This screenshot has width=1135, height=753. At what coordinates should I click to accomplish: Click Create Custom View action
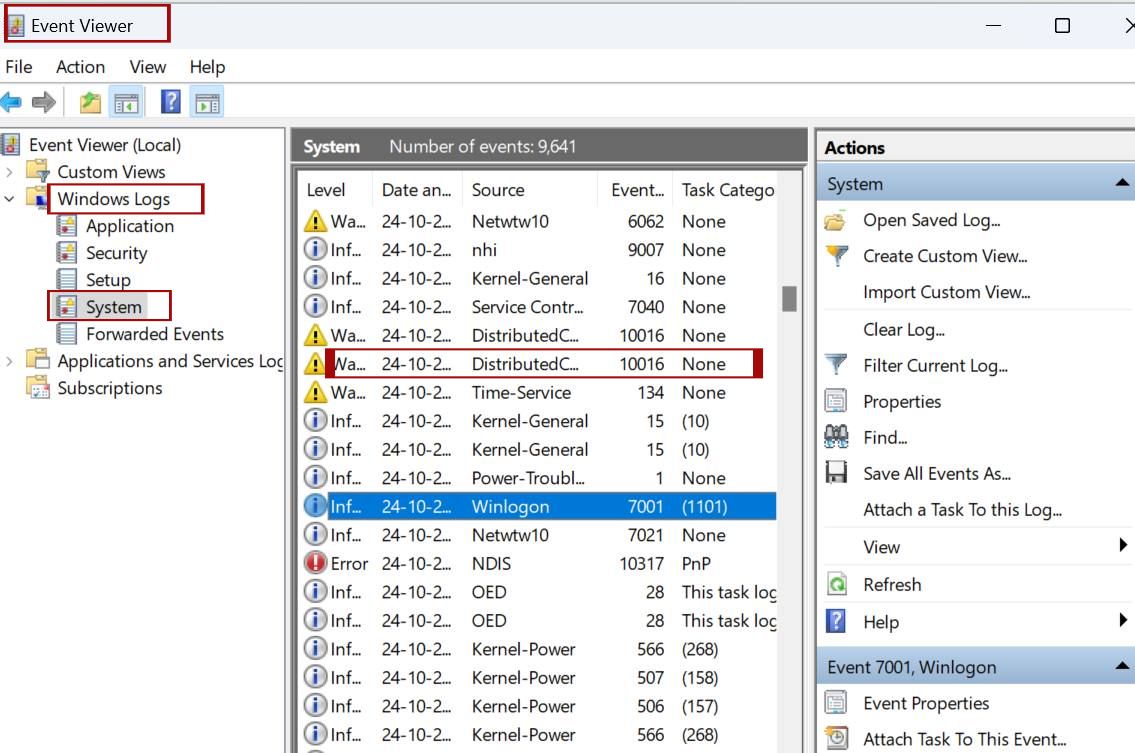point(944,256)
